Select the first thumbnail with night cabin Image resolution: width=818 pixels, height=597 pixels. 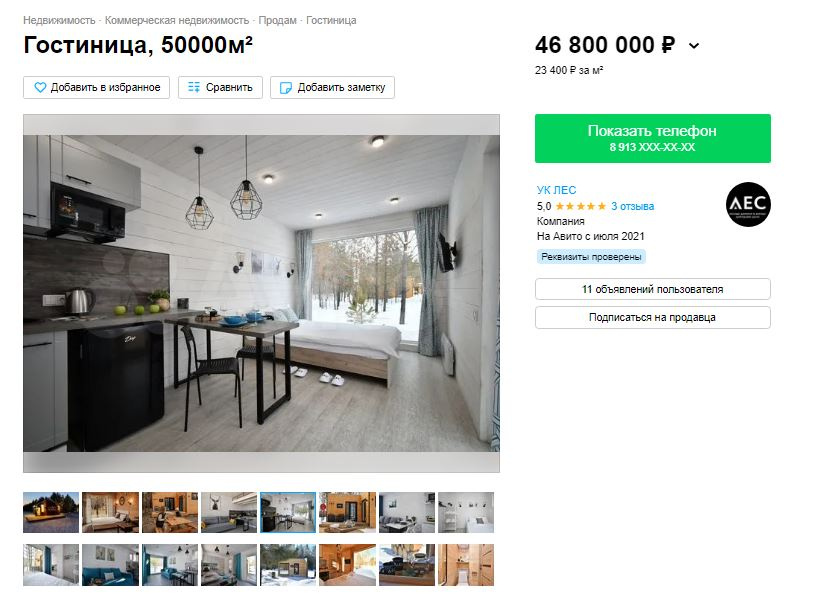[x=51, y=512]
